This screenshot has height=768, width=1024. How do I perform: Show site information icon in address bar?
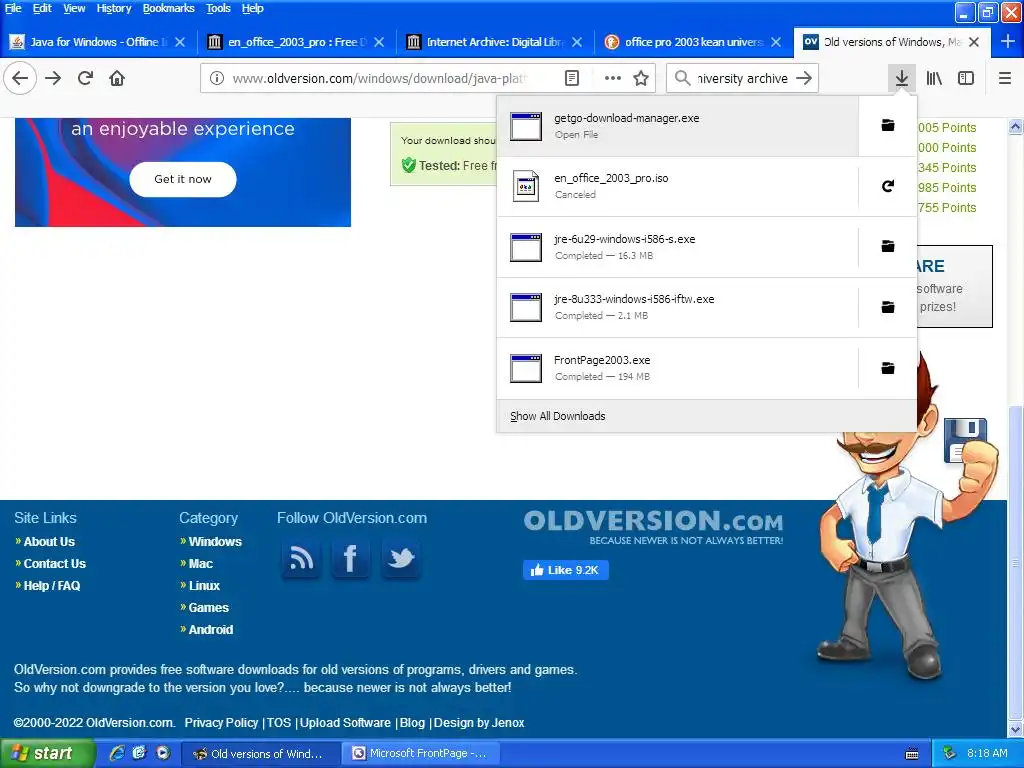pyautogui.click(x=217, y=78)
